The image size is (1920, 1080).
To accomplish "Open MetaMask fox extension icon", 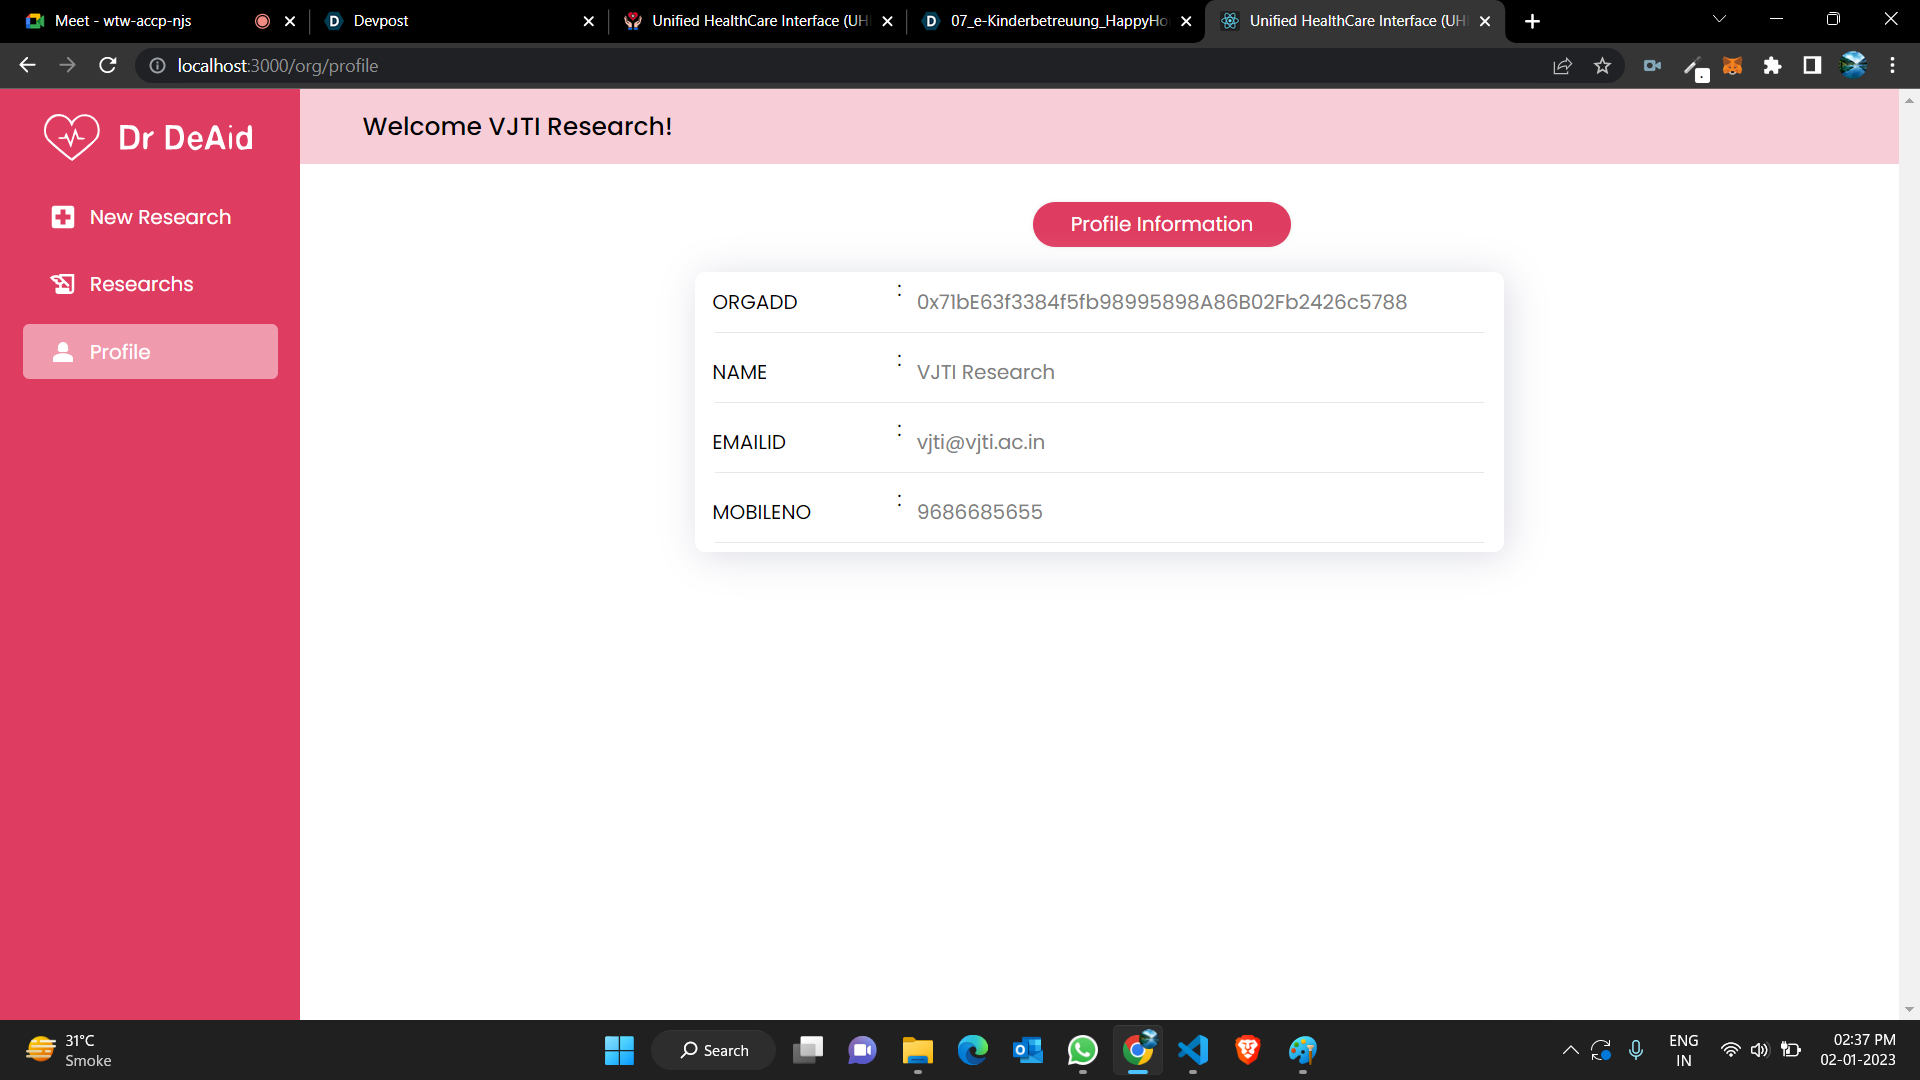I will coord(1732,66).
